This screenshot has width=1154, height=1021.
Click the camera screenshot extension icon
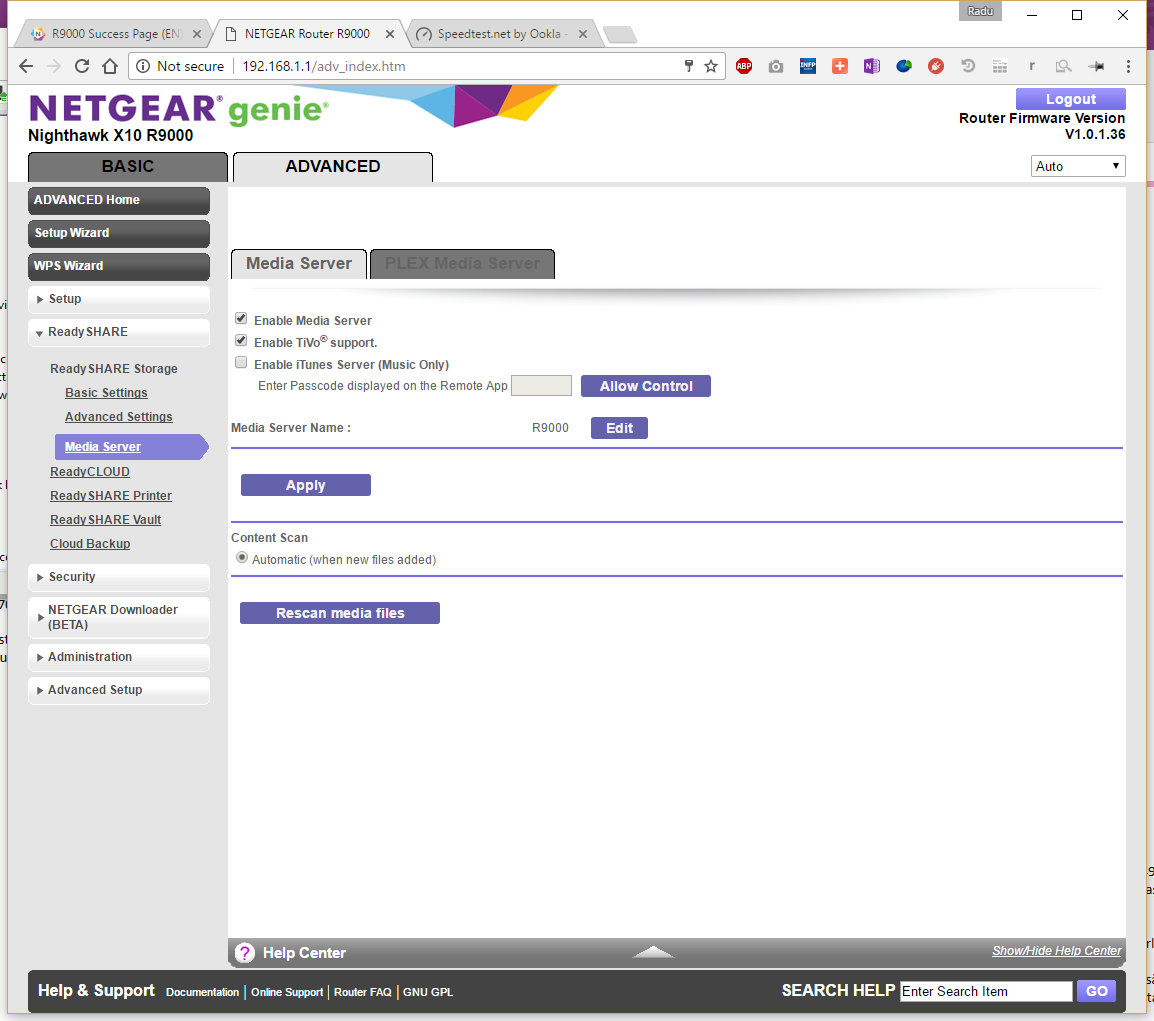coord(775,66)
